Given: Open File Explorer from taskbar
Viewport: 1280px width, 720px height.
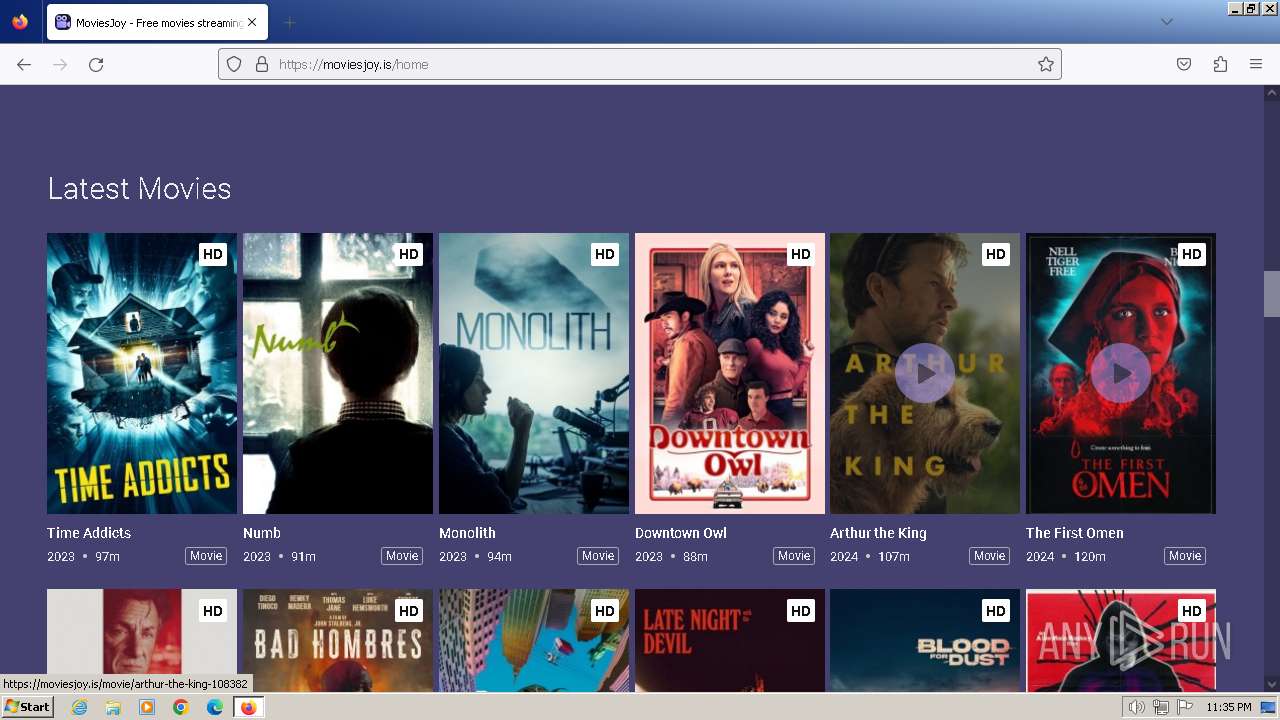Looking at the screenshot, I should coord(113,707).
